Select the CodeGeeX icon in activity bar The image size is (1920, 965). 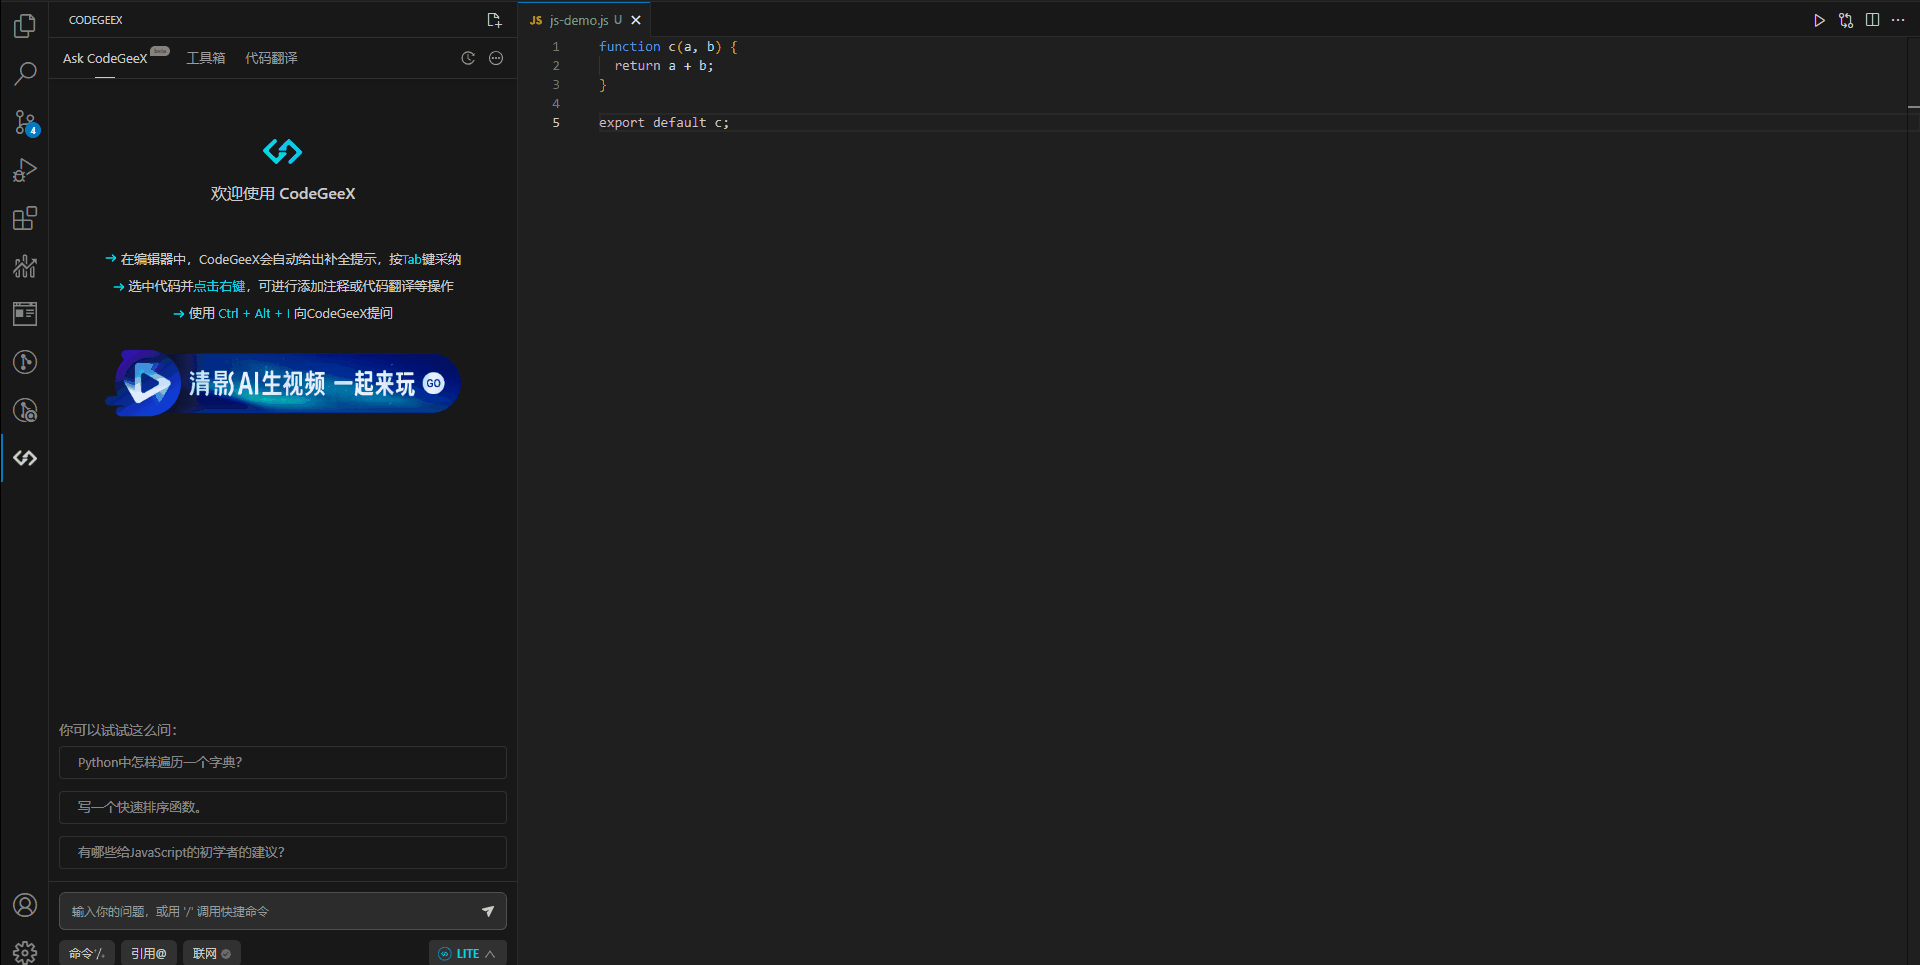pos(25,458)
